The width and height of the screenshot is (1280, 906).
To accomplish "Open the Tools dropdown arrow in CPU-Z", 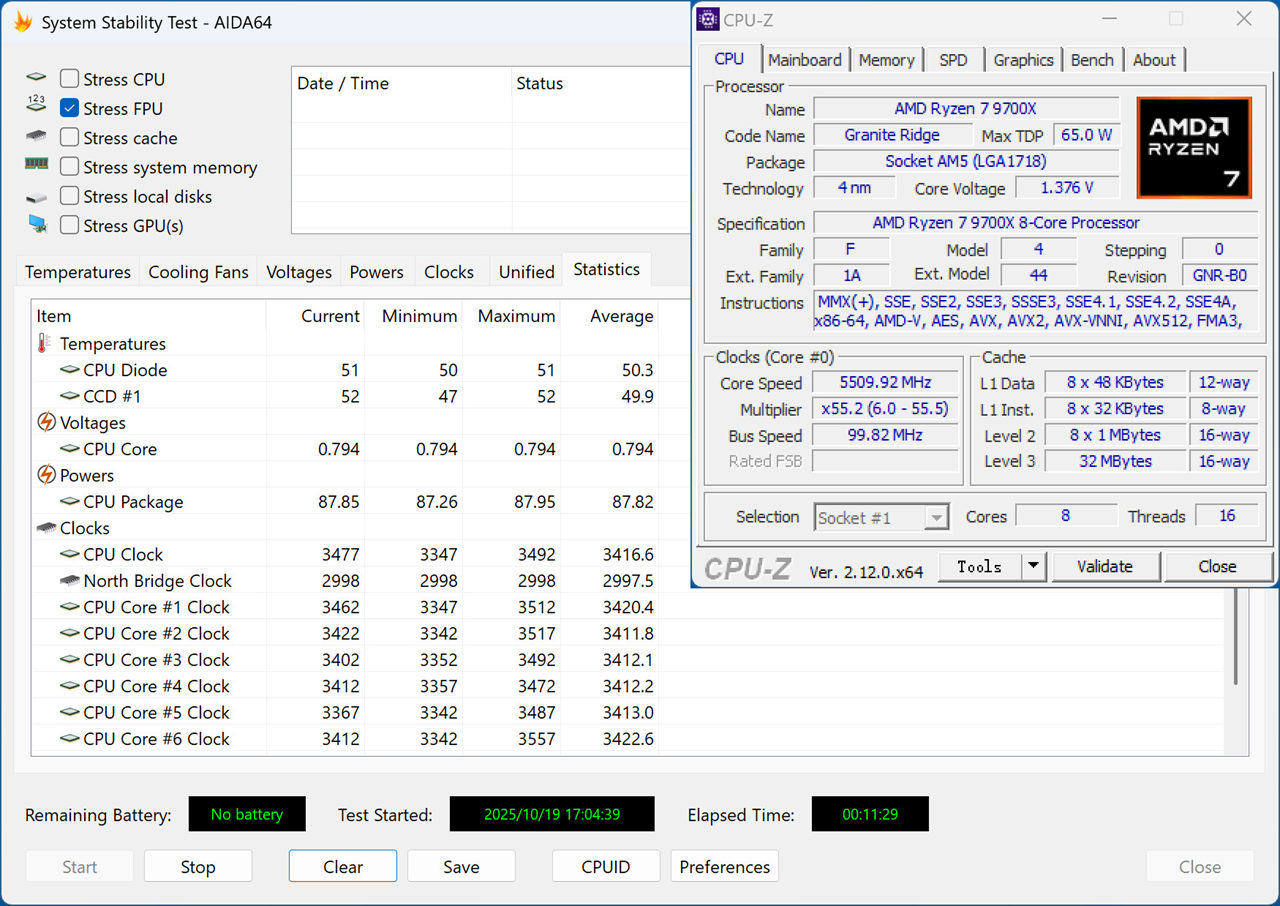I will 1034,567.
